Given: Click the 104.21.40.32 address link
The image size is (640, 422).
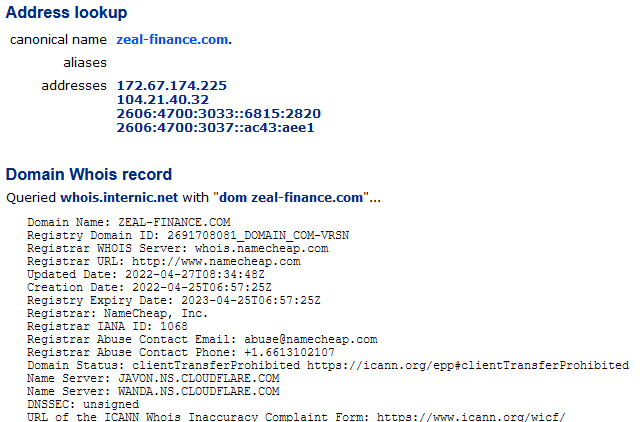Looking at the screenshot, I should click(x=162, y=100).
